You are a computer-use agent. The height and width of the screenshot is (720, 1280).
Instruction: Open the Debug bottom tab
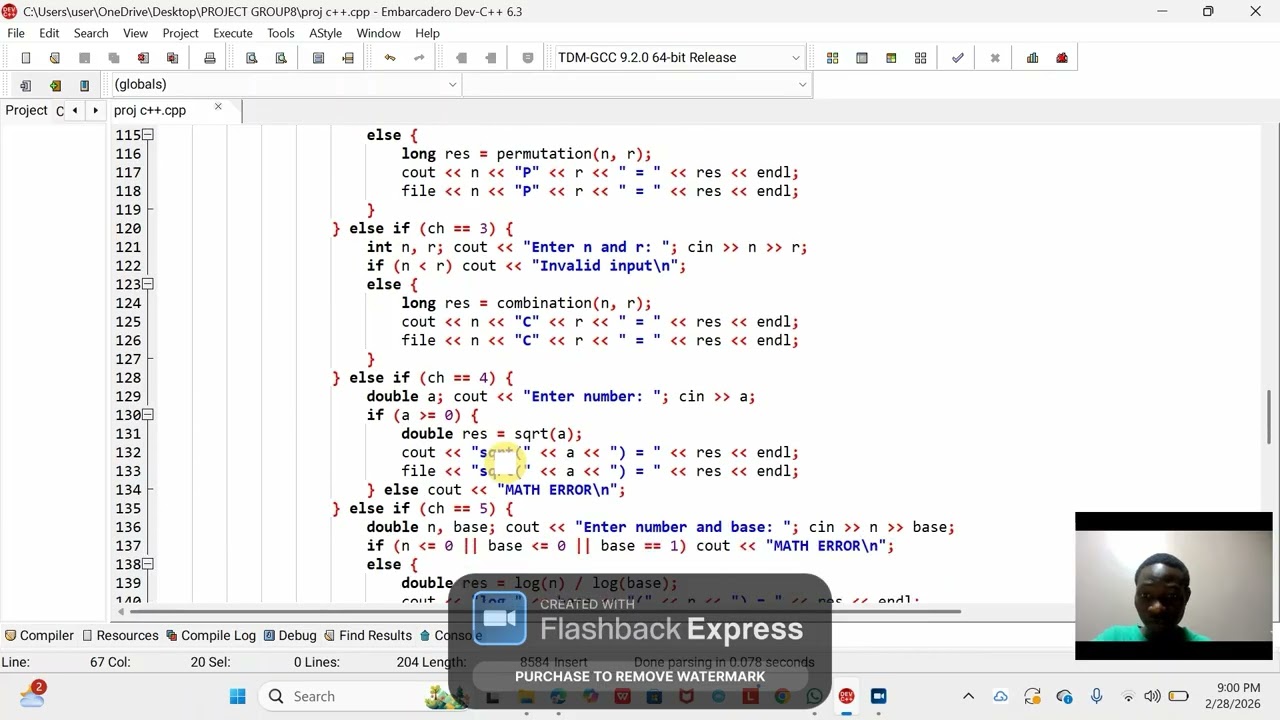[290, 635]
